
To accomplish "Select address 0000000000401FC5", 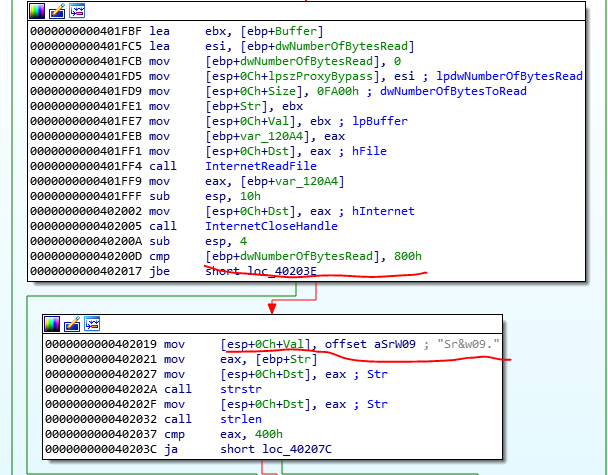I will [x=86, y=46].
